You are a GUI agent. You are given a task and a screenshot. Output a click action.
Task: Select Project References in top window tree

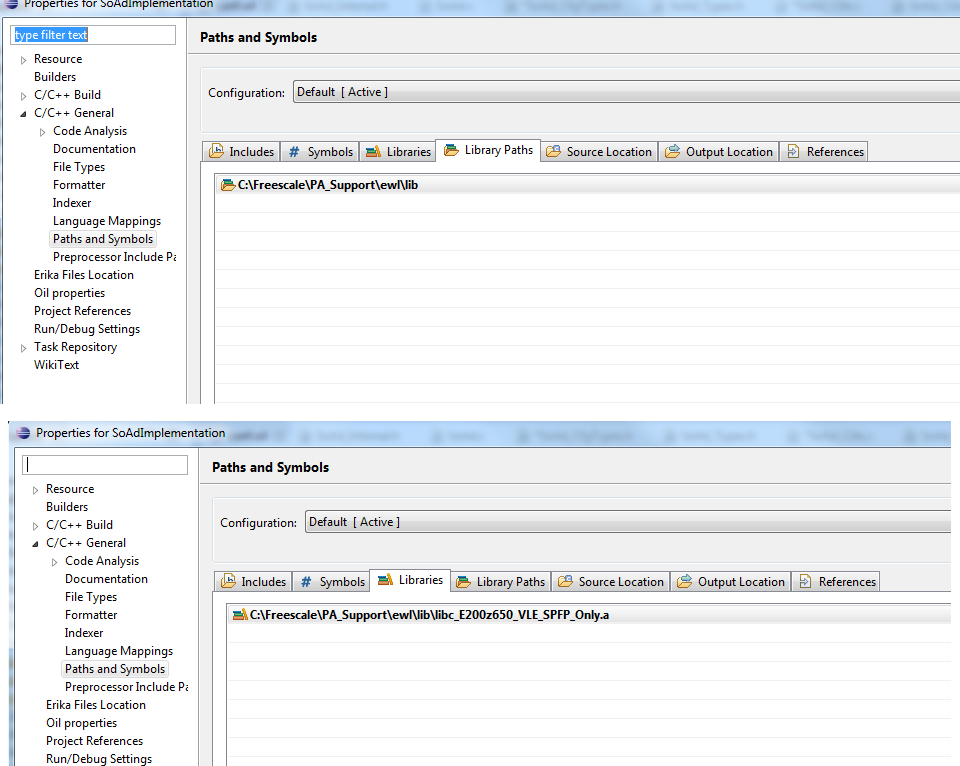(82, 310)
